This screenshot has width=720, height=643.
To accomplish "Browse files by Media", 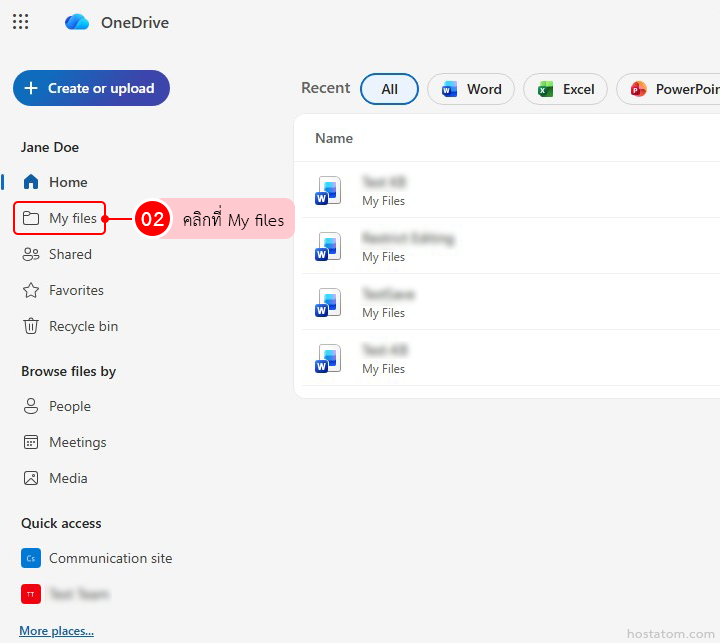I will pos(68,479).
